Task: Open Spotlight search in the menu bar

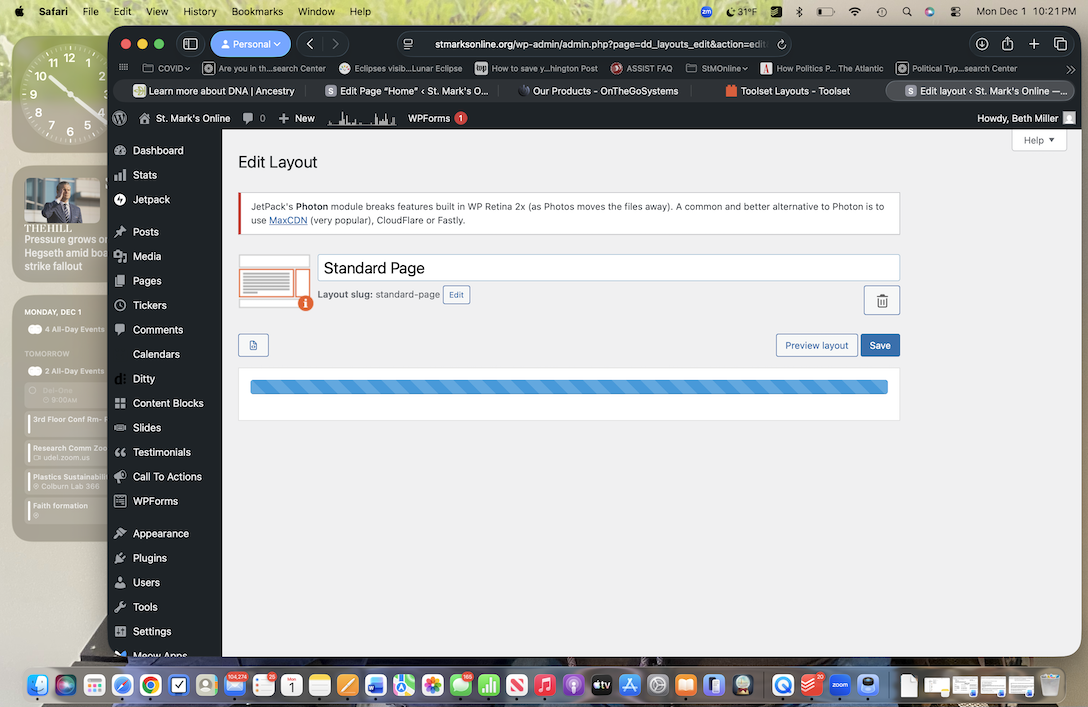Action: [x=907, y=12]
